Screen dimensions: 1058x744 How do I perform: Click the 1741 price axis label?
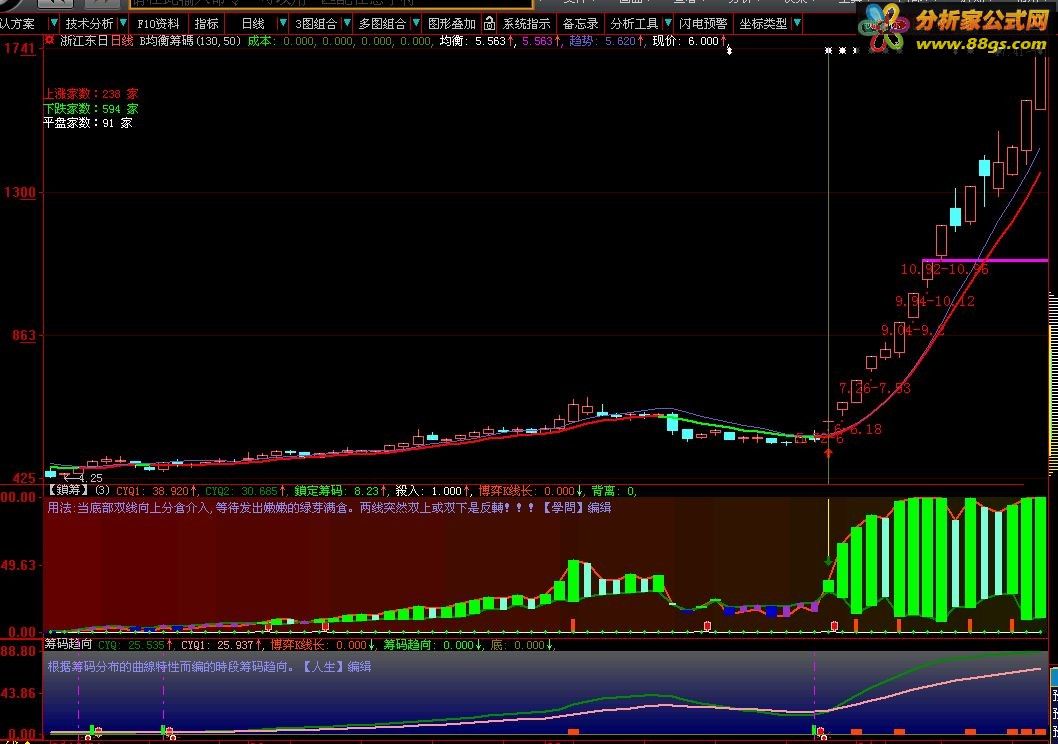(19, 49)
